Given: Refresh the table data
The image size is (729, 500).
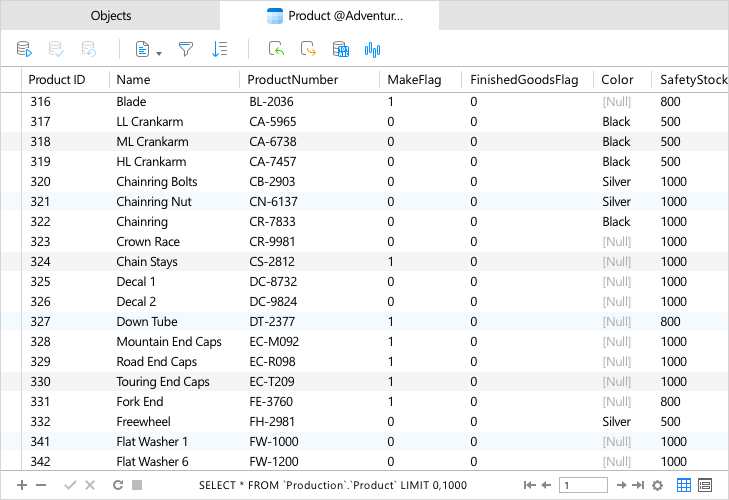Looking at the screenshot, I should pos(118,485).
